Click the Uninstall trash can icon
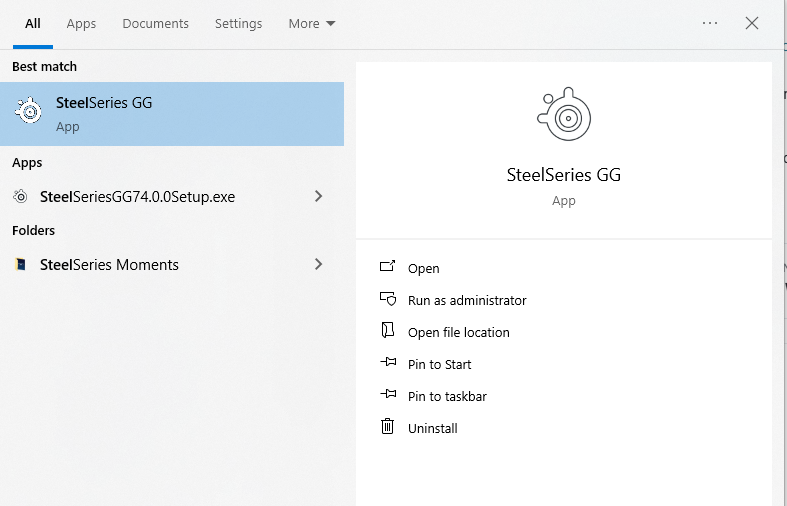This screenshot has width=787, height=506. 388,428
